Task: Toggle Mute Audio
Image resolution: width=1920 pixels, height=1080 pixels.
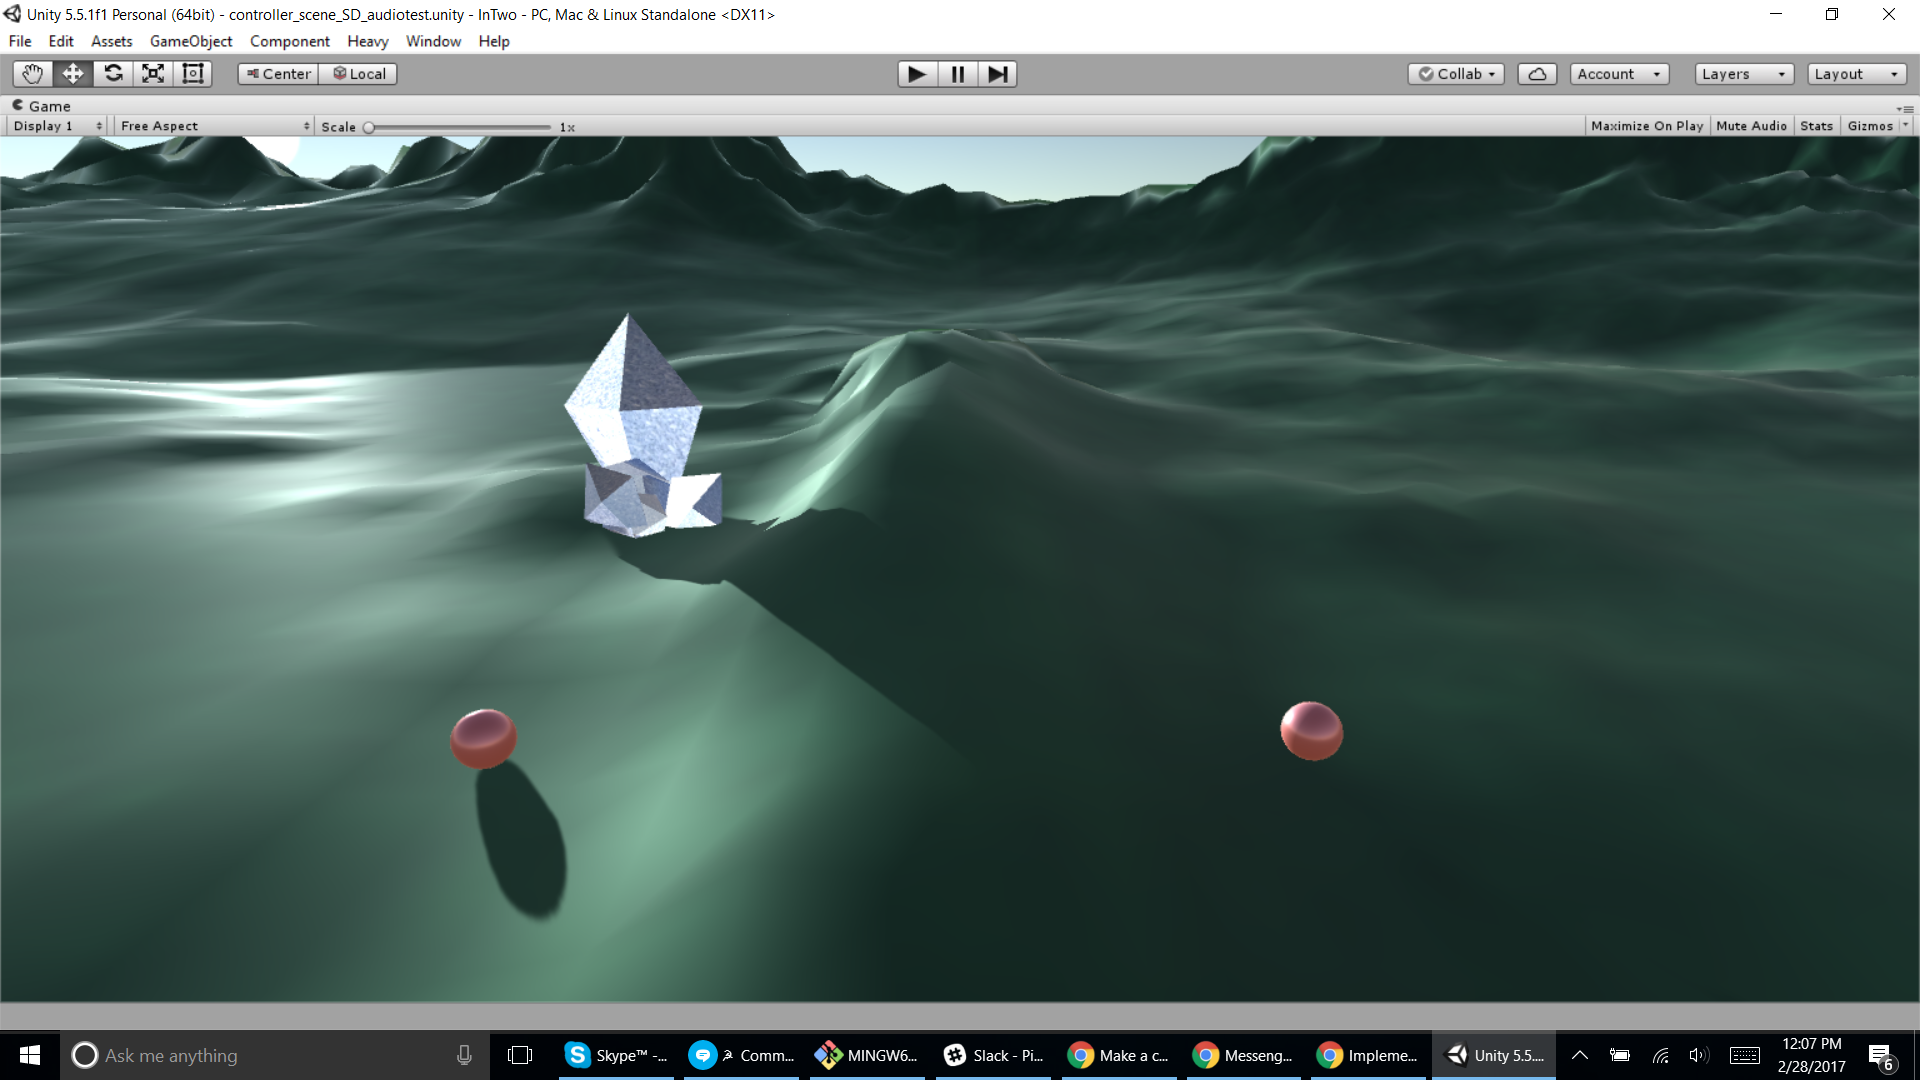Action: [1751, 126]
